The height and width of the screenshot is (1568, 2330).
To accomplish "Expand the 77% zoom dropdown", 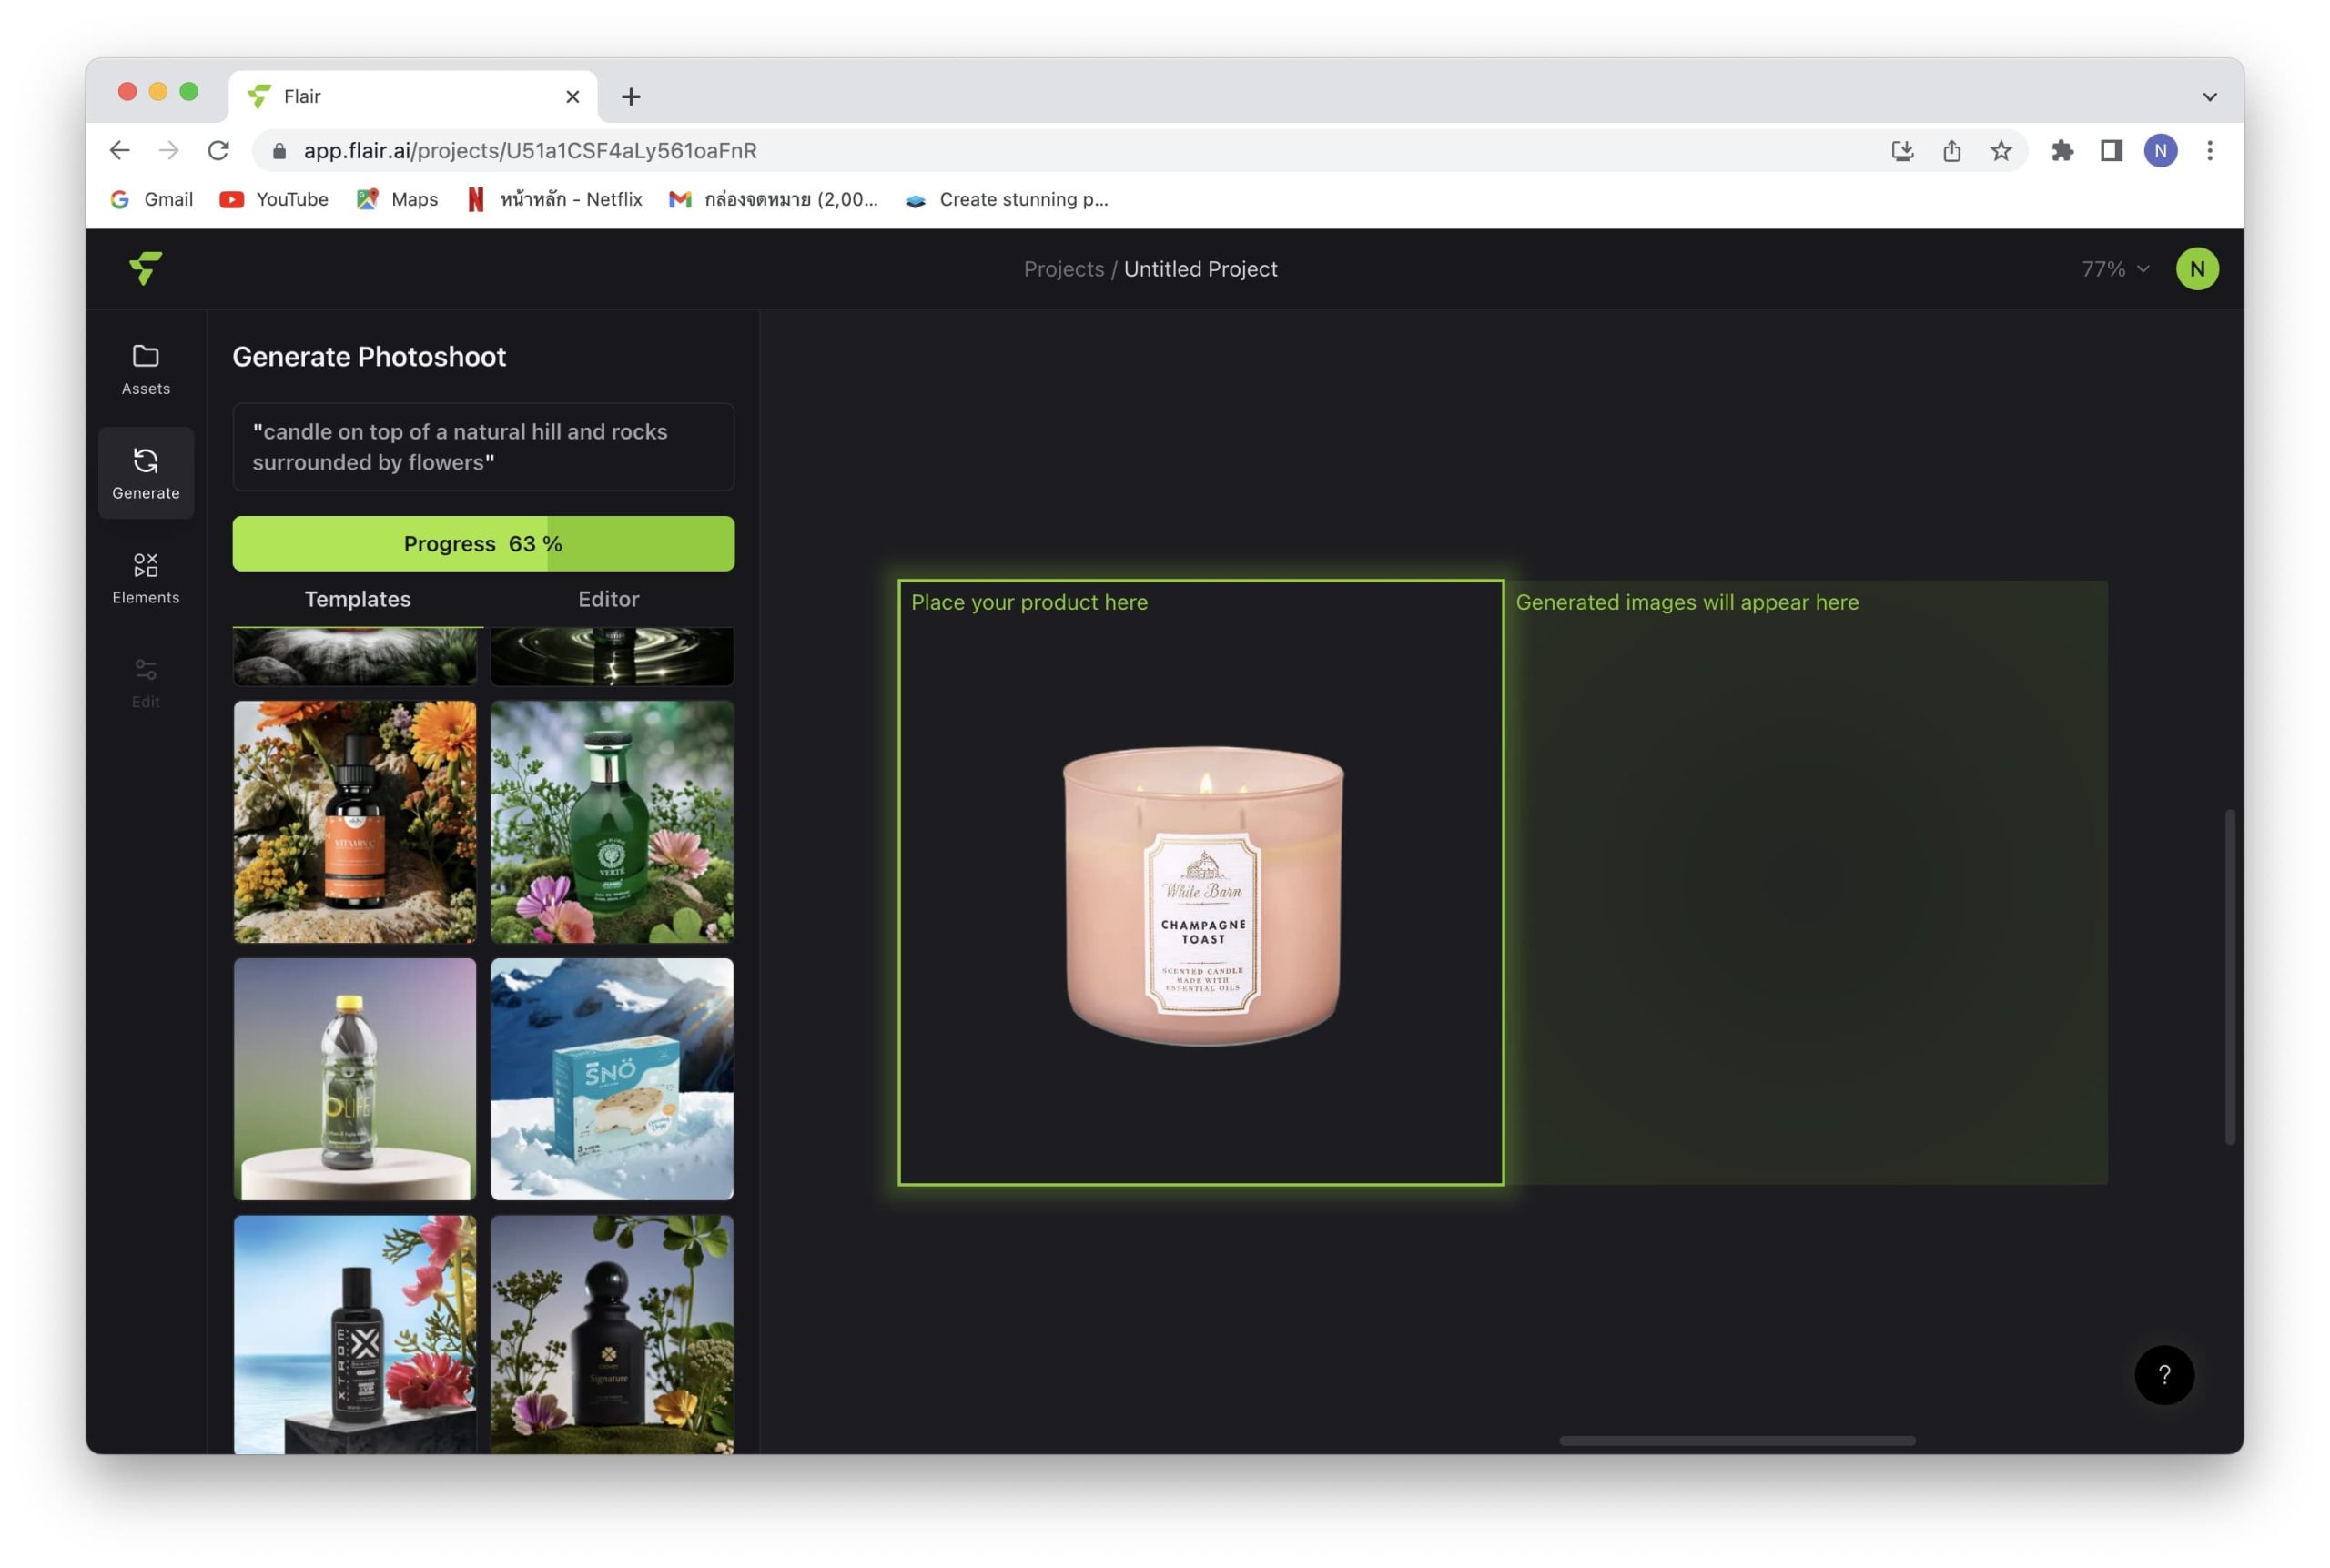I will (2114, 269).
